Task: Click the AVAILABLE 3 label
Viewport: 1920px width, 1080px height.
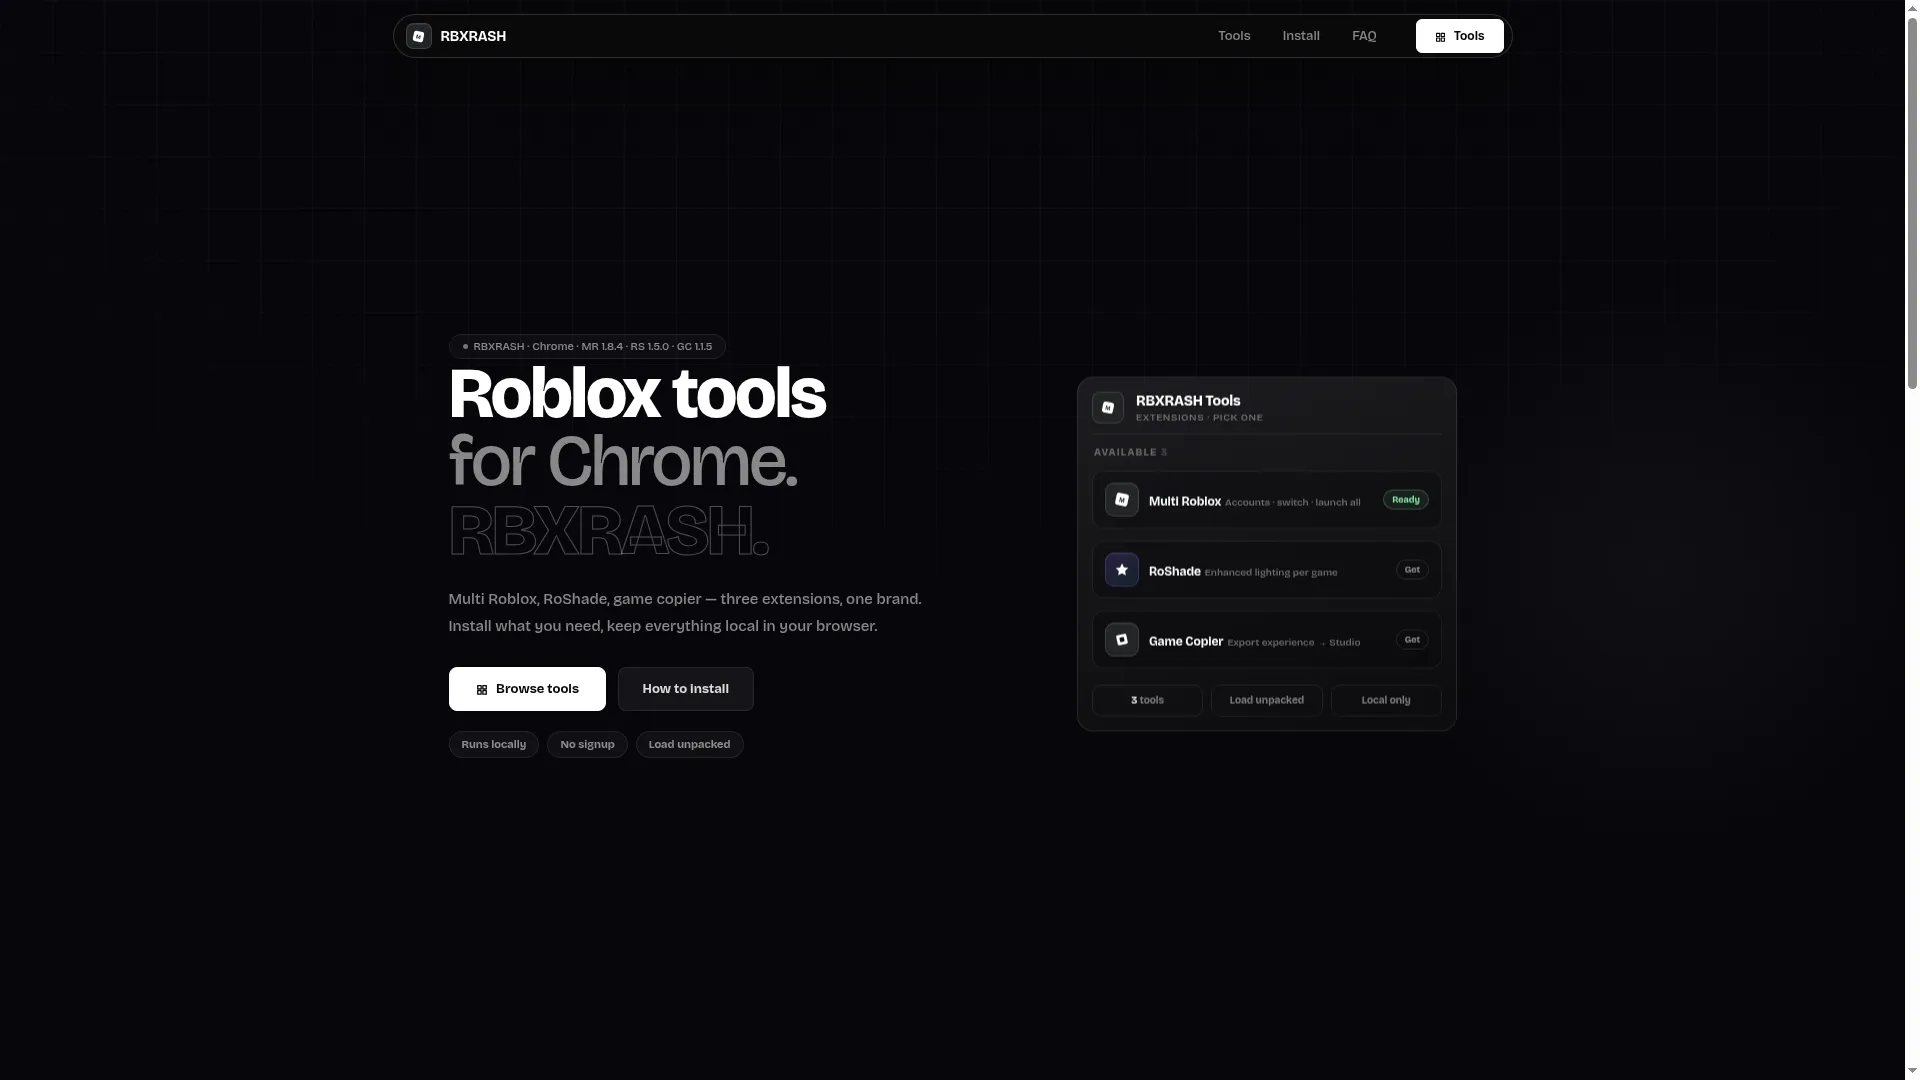Action: pyautogui.click(x=1130, y=452)
